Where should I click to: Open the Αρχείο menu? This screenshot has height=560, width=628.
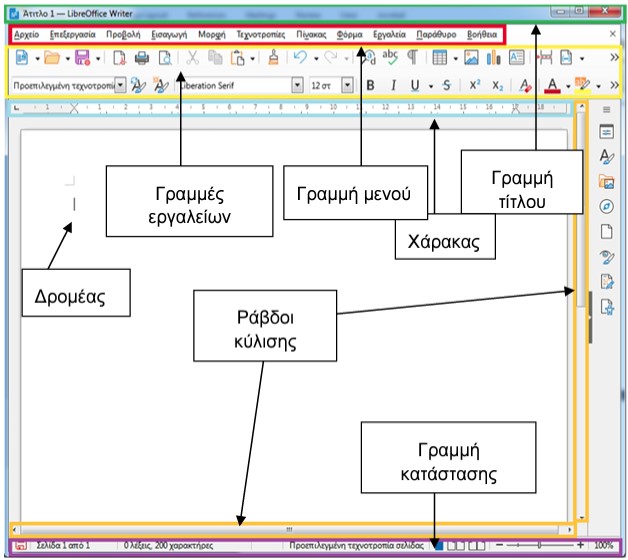26,35
